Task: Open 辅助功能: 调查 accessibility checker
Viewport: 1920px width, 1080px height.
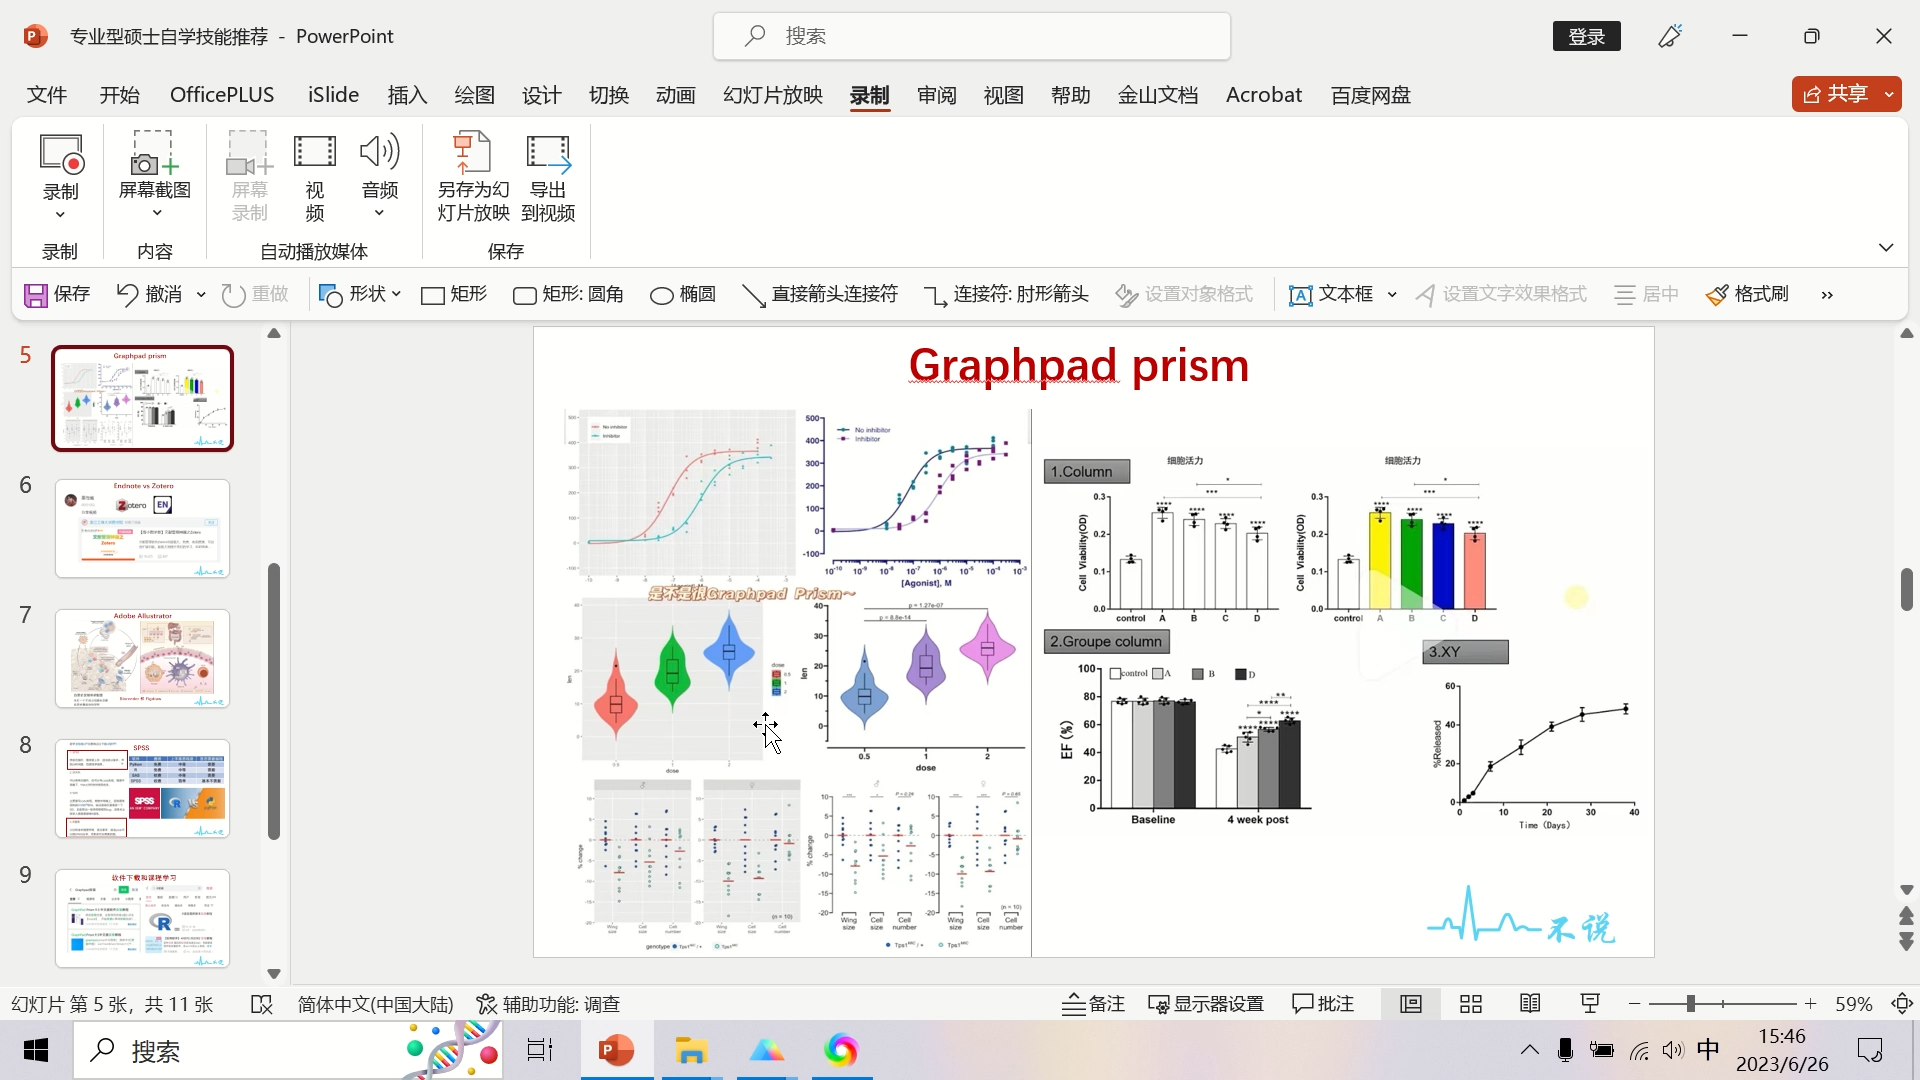Action: pos(548,1004)
